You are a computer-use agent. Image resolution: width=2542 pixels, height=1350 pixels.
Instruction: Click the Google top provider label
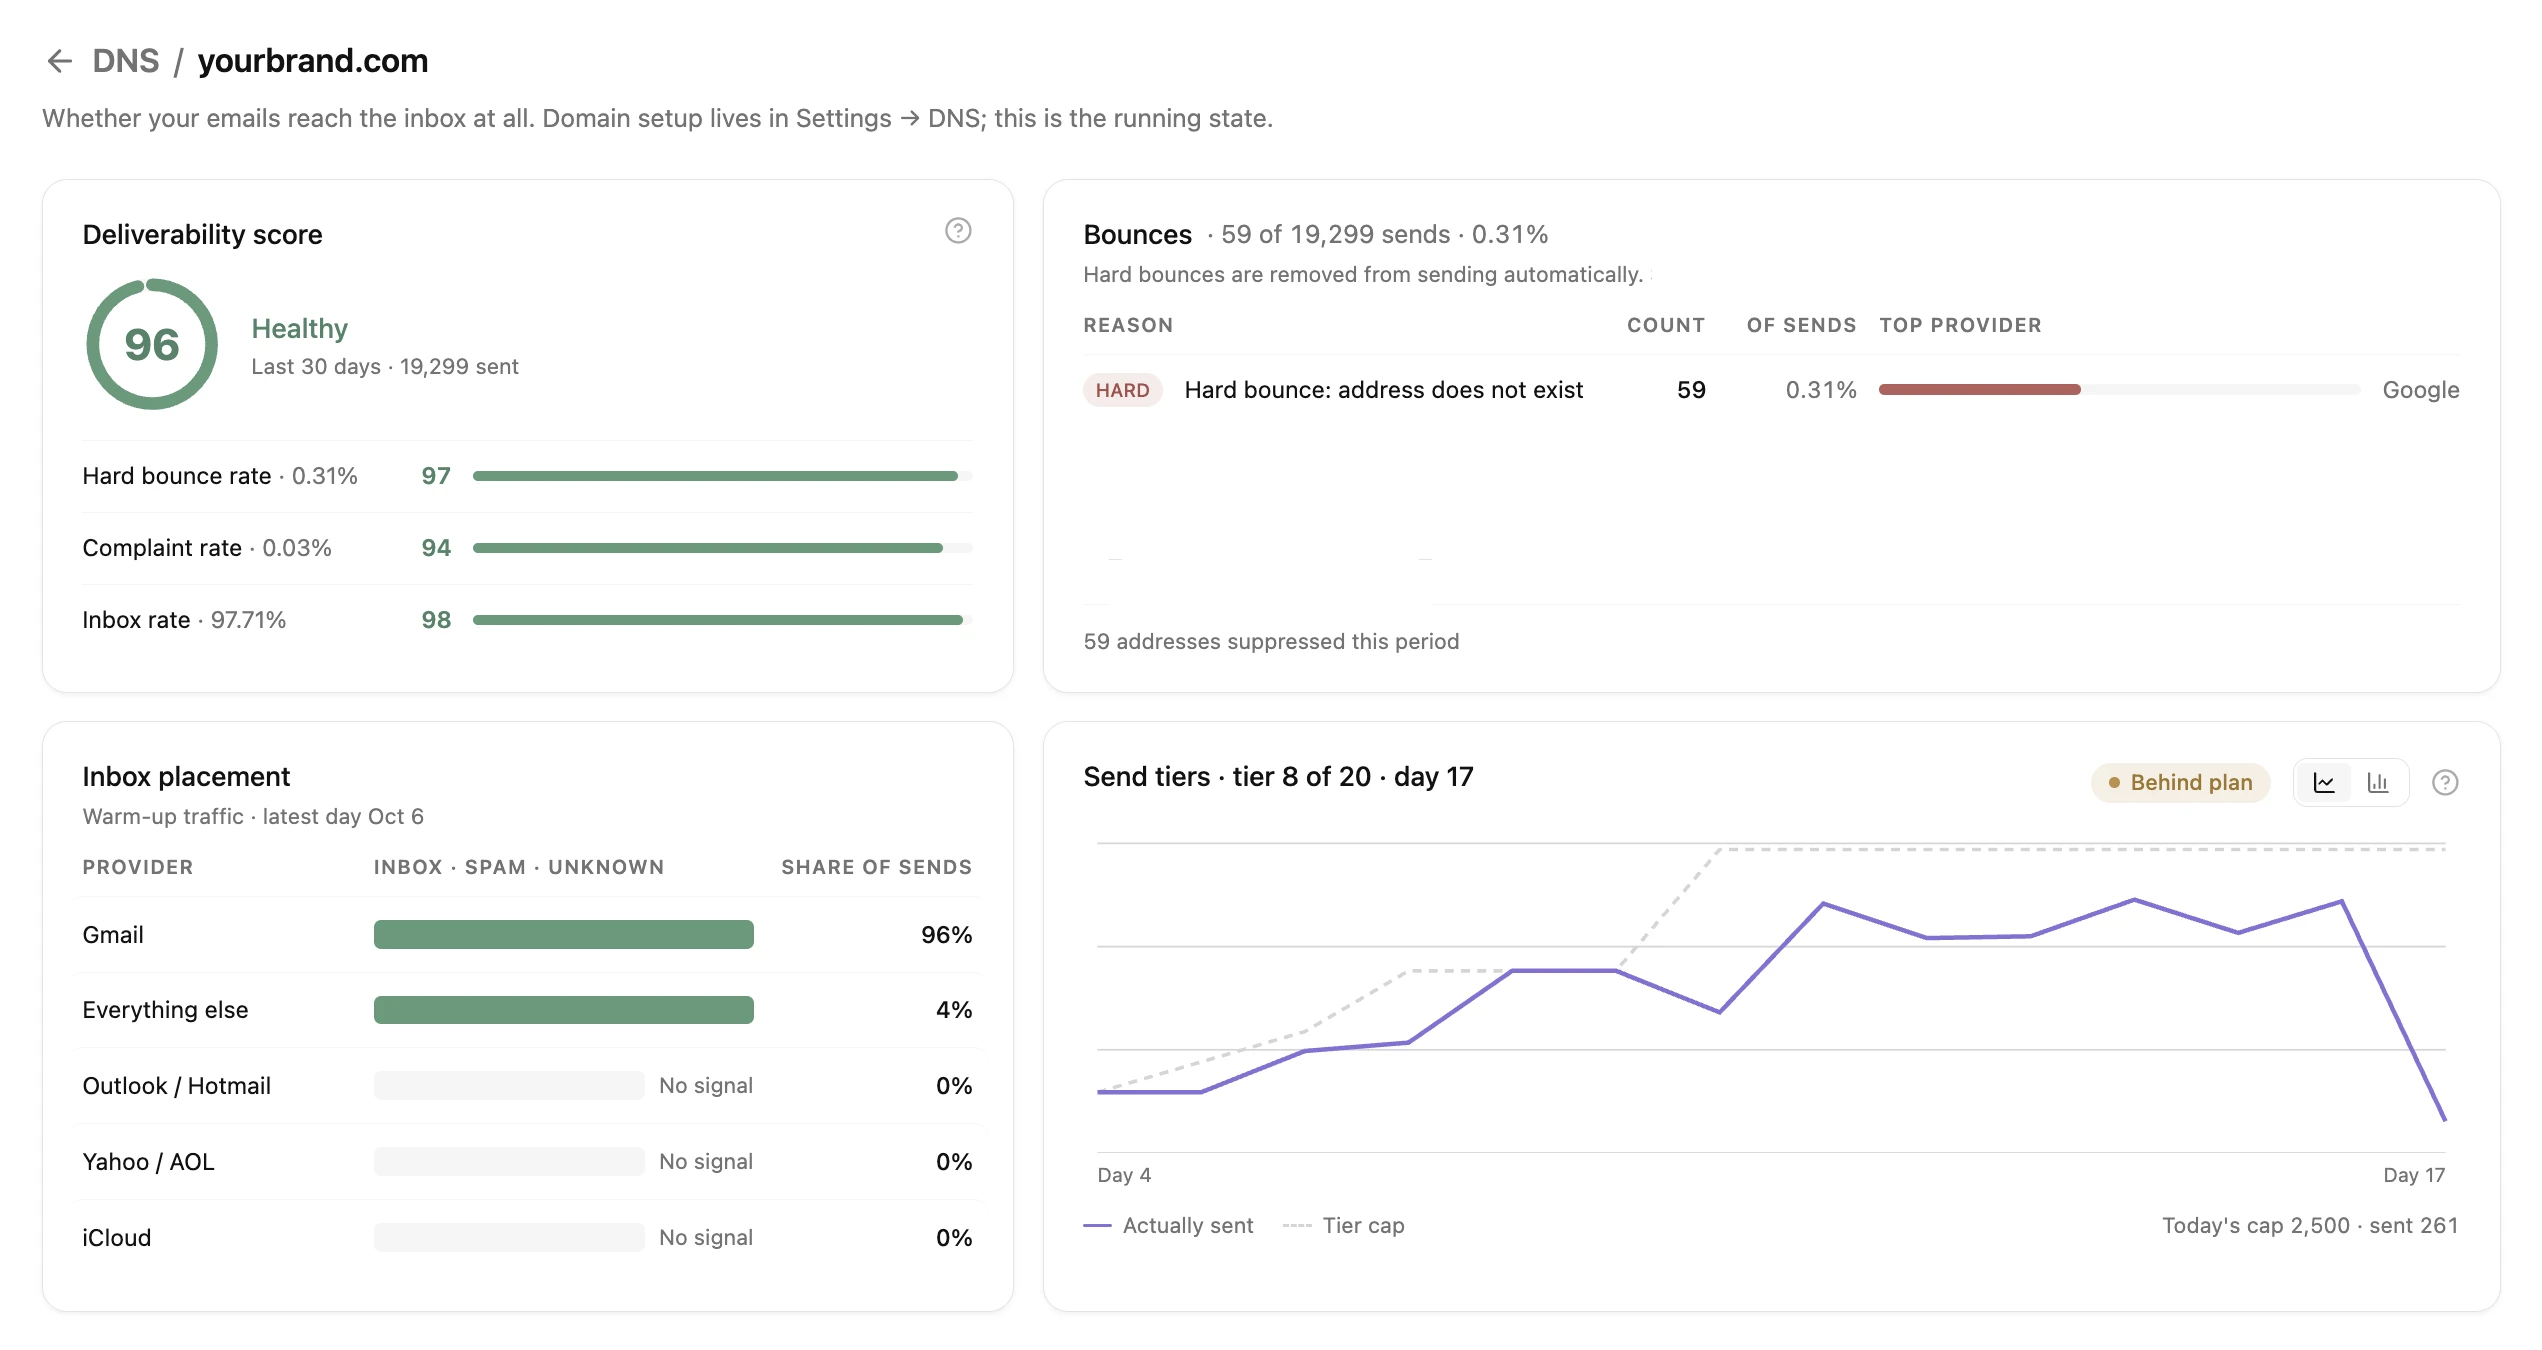[2420, 390]
